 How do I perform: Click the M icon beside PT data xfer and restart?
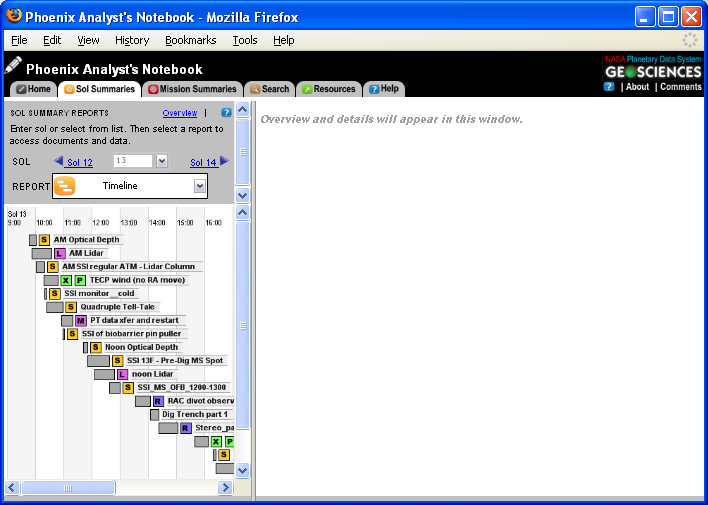(x=81, y=321)
